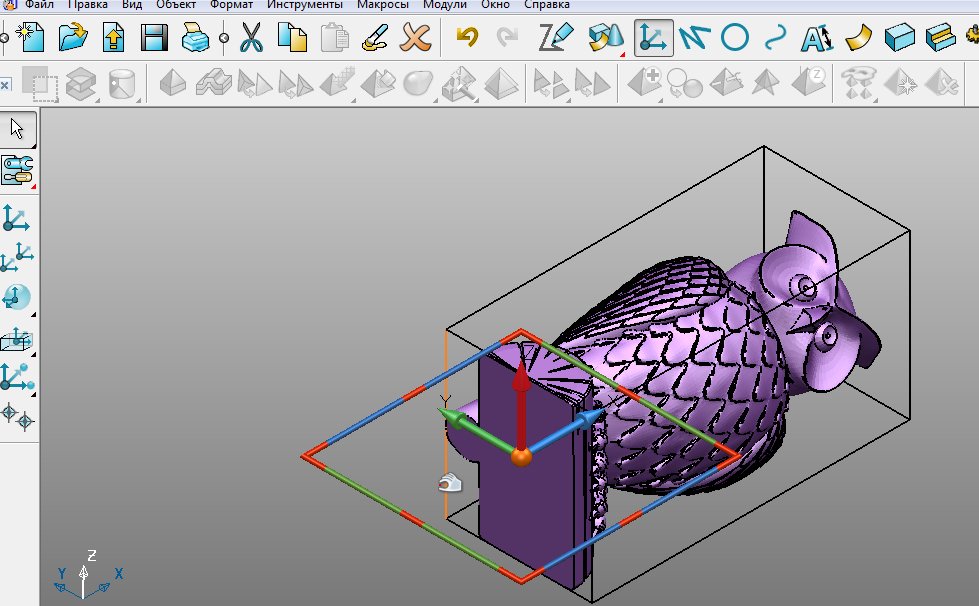This screenshot has height=606, width=979.
Task: Click the mesh from surface stepped icon
Action: [214, 83]
